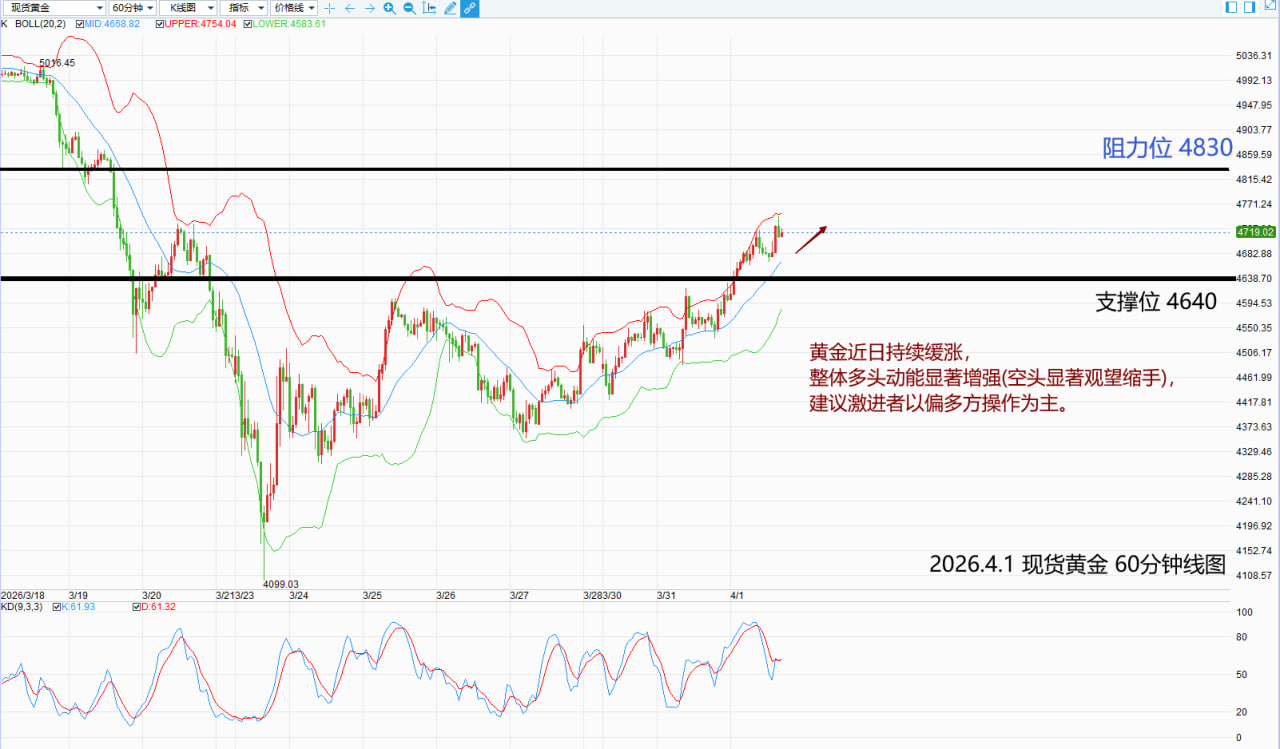Toggle the LOWER Bollinger band checkbox
The width and height of the screenshot is (1280, 749).
[248, 23]
